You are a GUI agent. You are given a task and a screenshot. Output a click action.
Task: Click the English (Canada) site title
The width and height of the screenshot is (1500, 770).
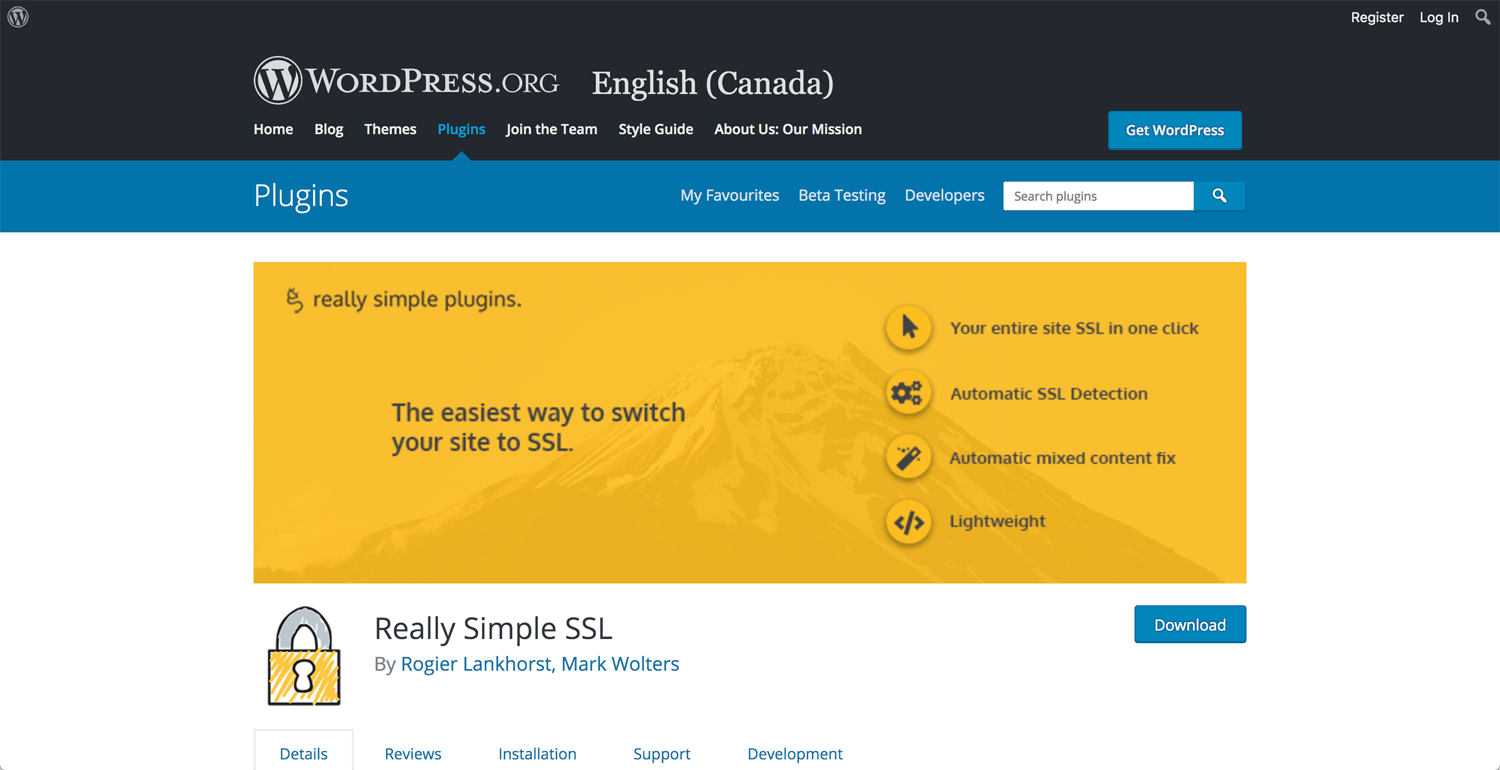pos(713,83)
